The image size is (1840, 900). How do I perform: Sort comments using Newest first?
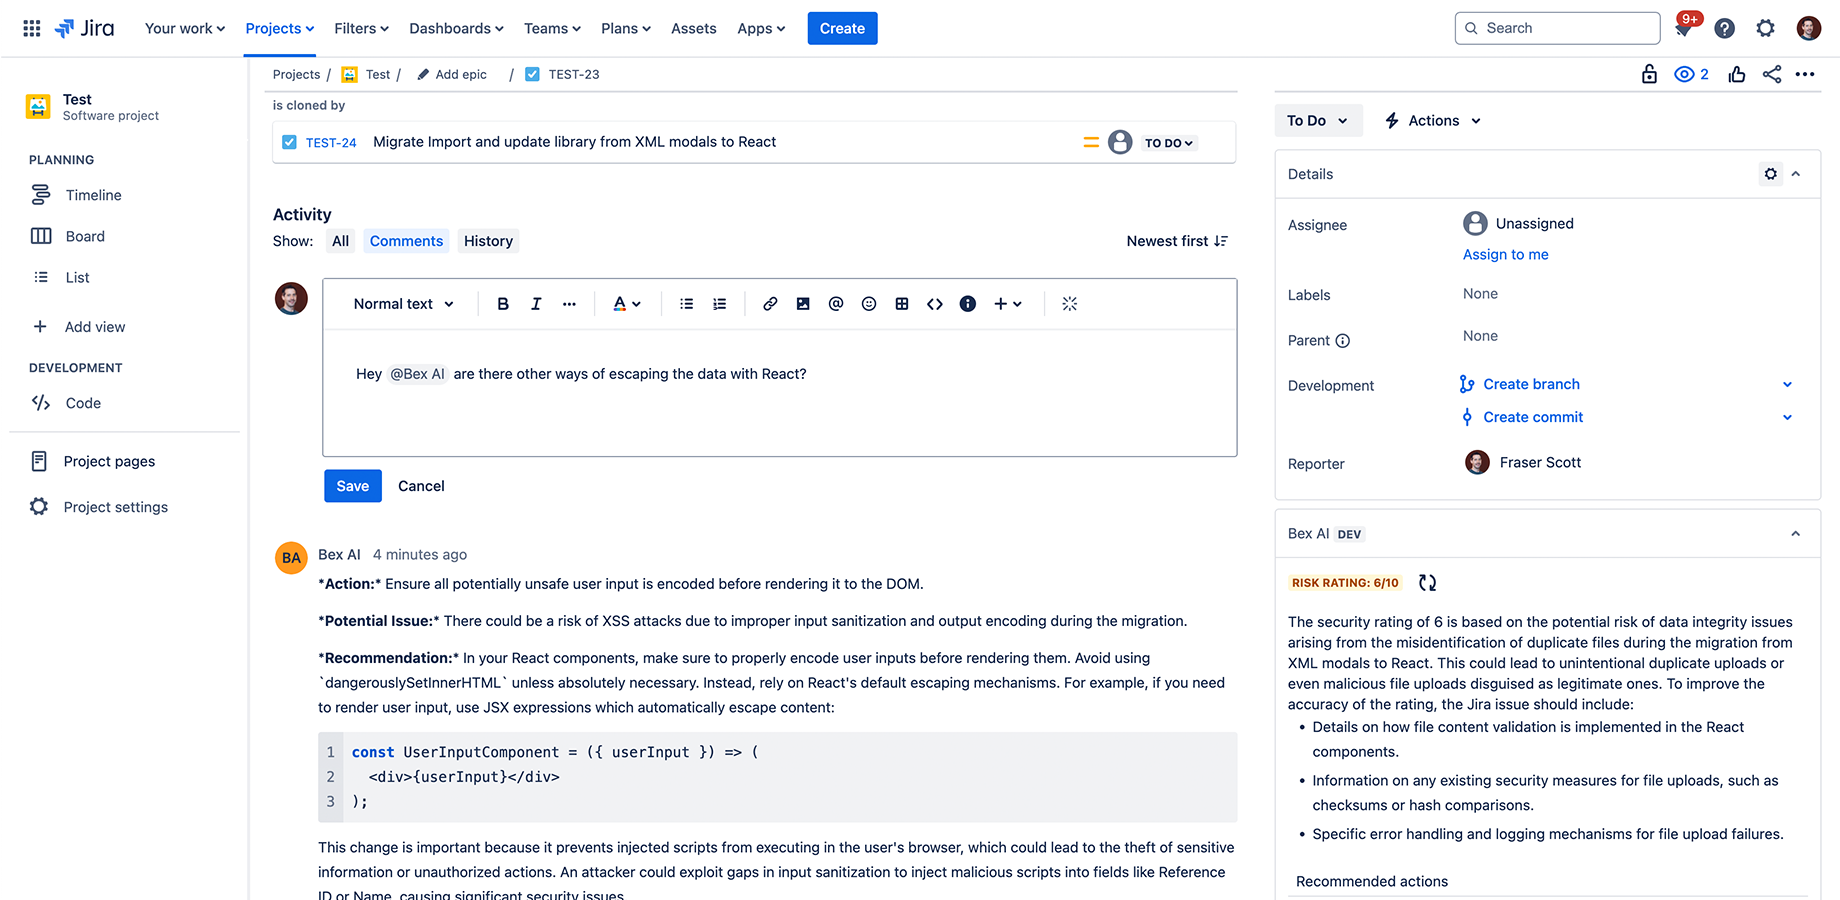pyautogui.click(x=1177, y=241)
